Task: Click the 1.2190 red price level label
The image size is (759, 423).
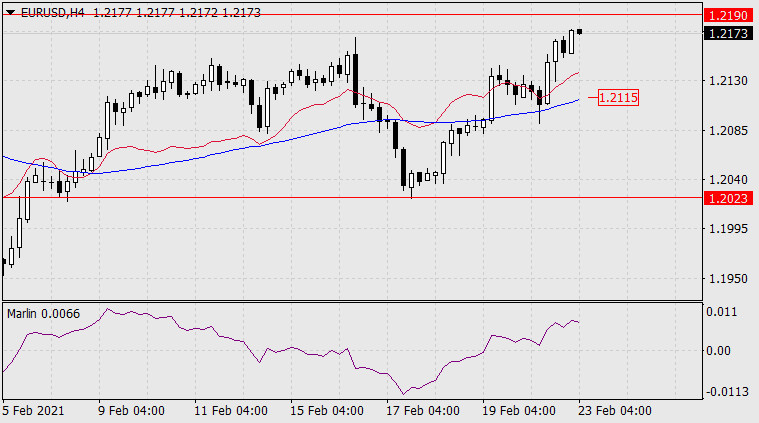Action: tap(728, 15)
